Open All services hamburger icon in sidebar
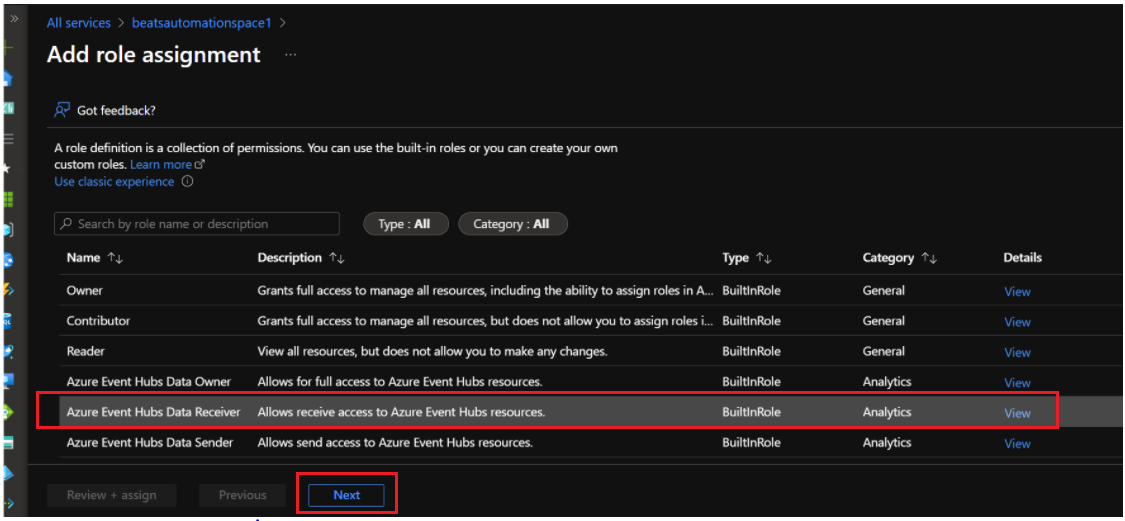1125x521 pixels. (8, 137)
